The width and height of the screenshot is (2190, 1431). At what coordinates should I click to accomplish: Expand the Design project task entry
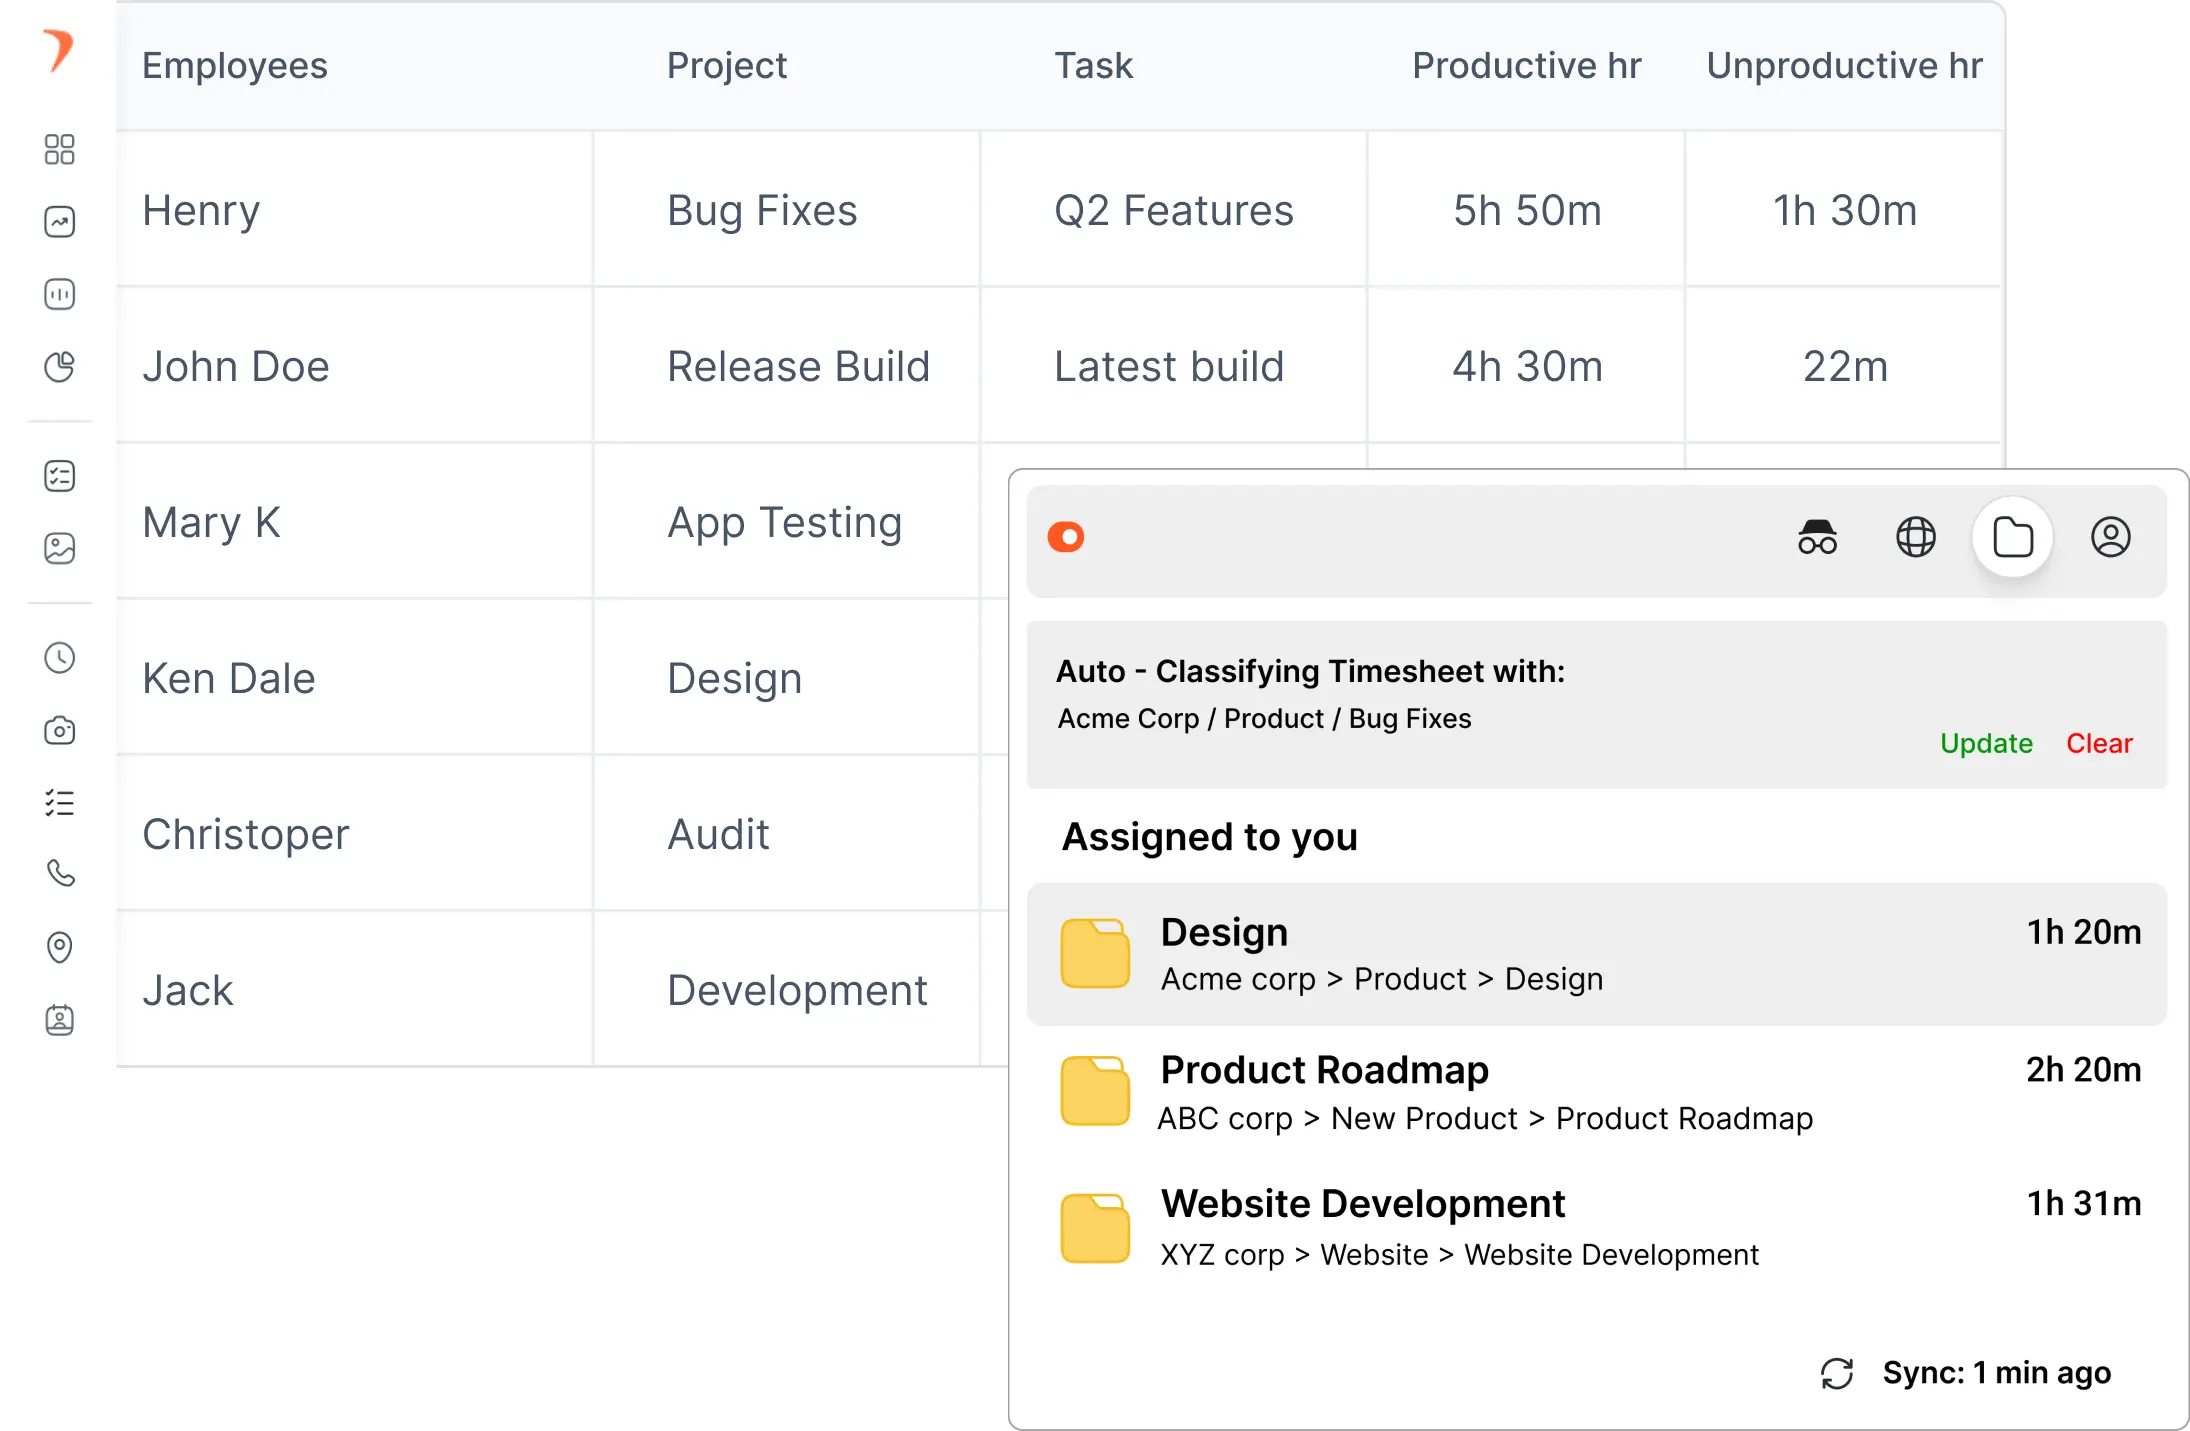click(x=1591, y=952)
